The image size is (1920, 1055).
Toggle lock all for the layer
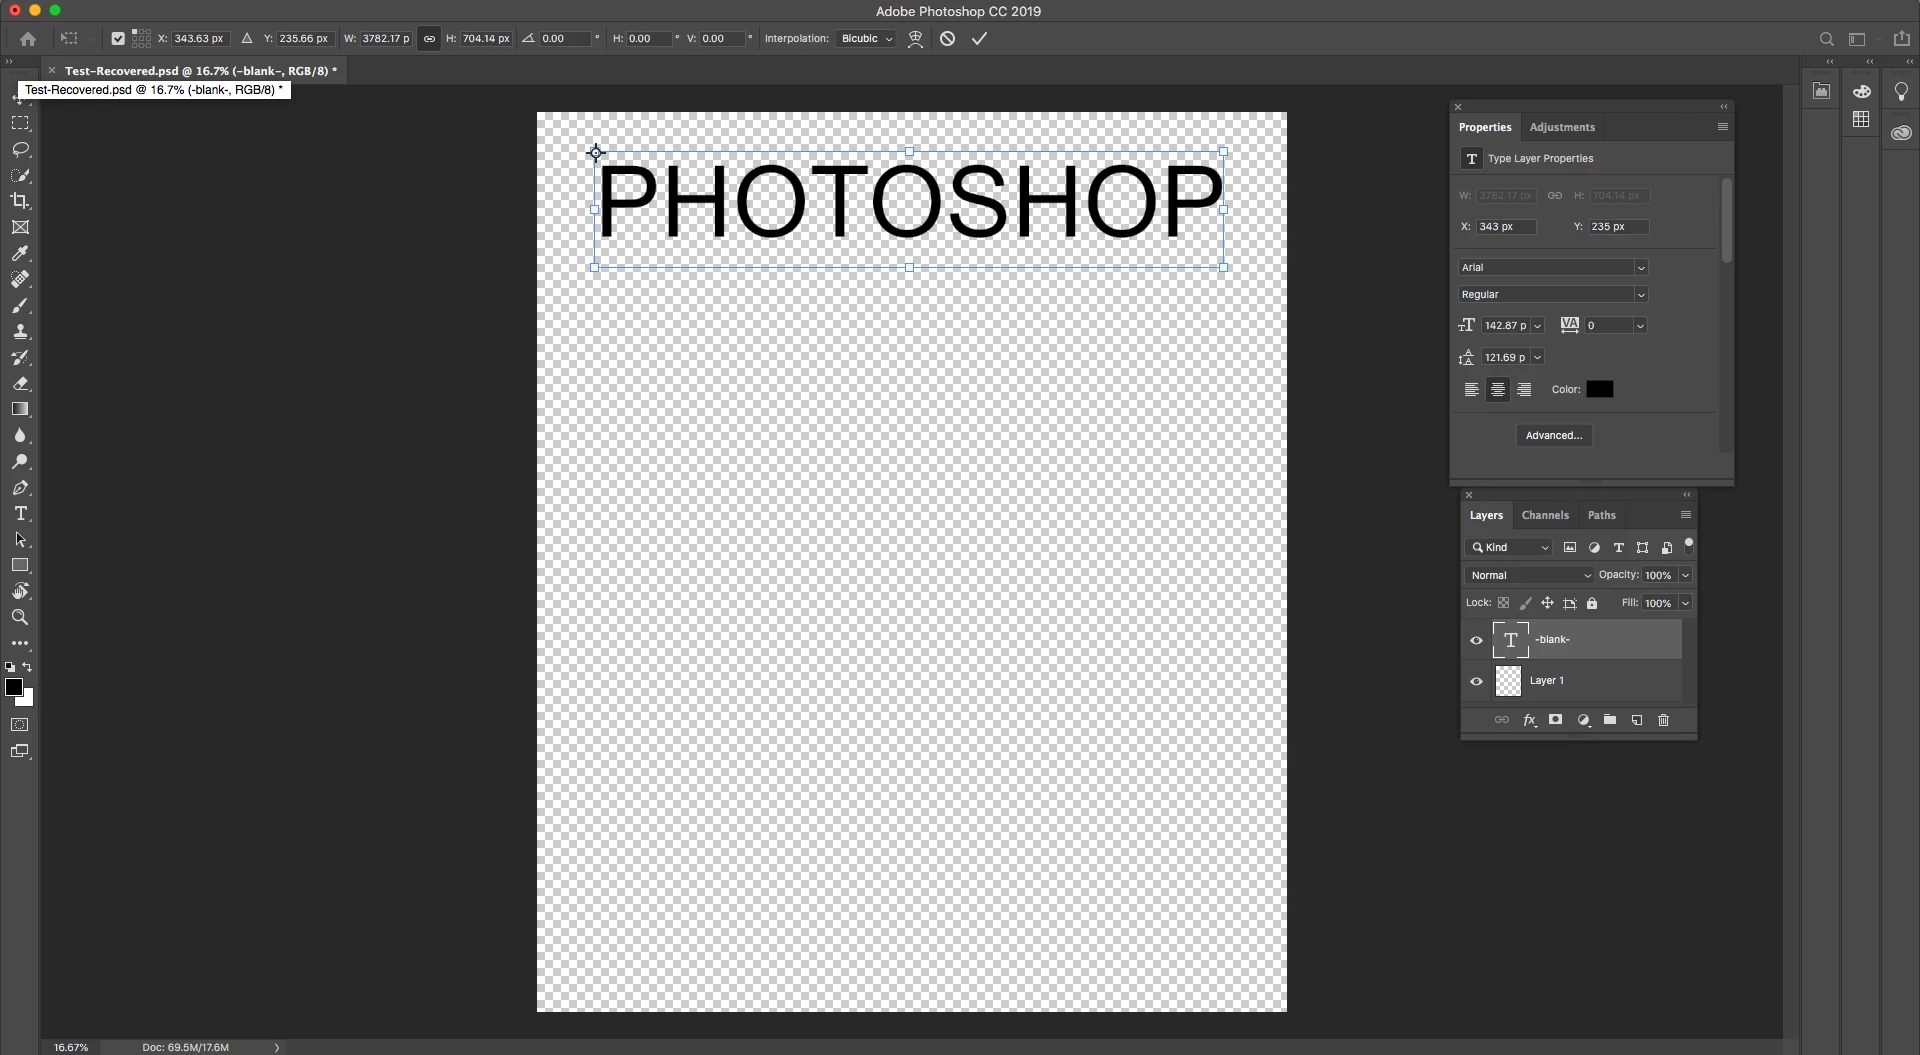point(1592,603)
